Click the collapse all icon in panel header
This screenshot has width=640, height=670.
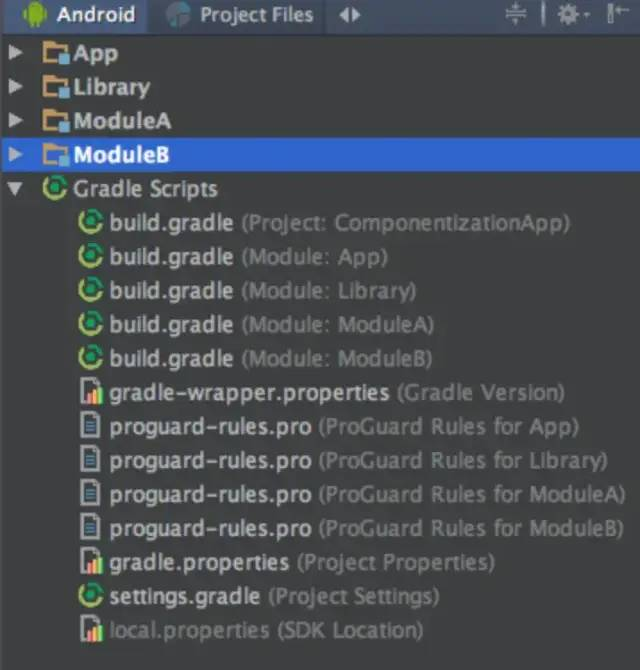[516, 14]
